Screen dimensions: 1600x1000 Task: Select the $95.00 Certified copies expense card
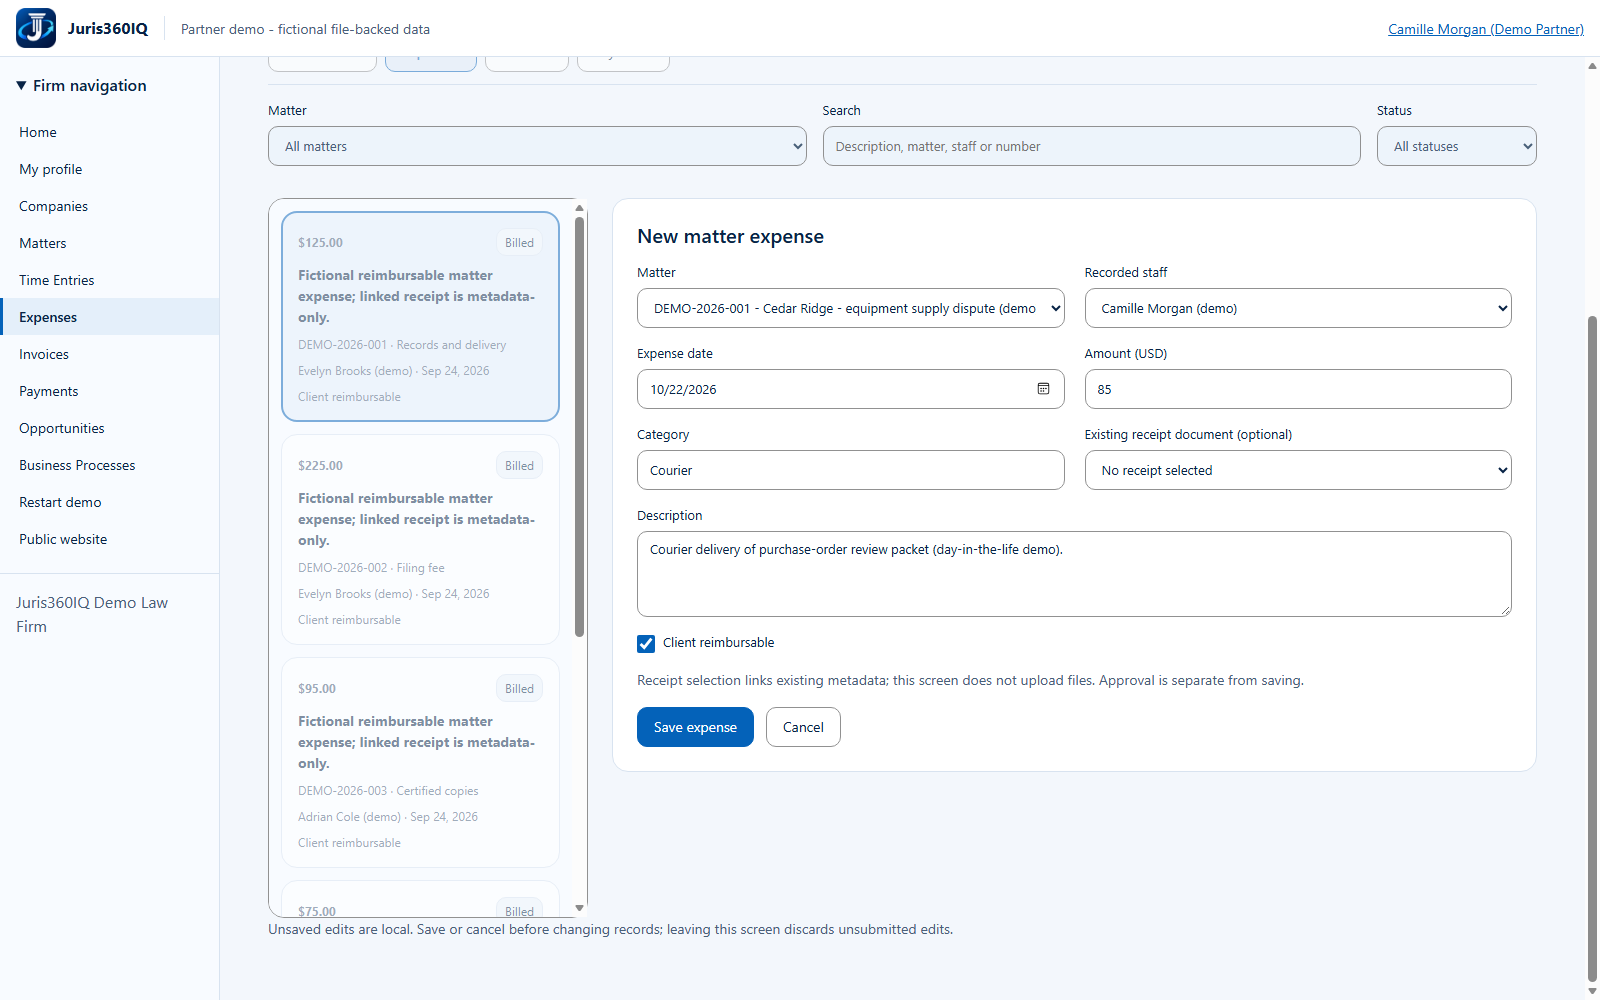pos(420,762)
